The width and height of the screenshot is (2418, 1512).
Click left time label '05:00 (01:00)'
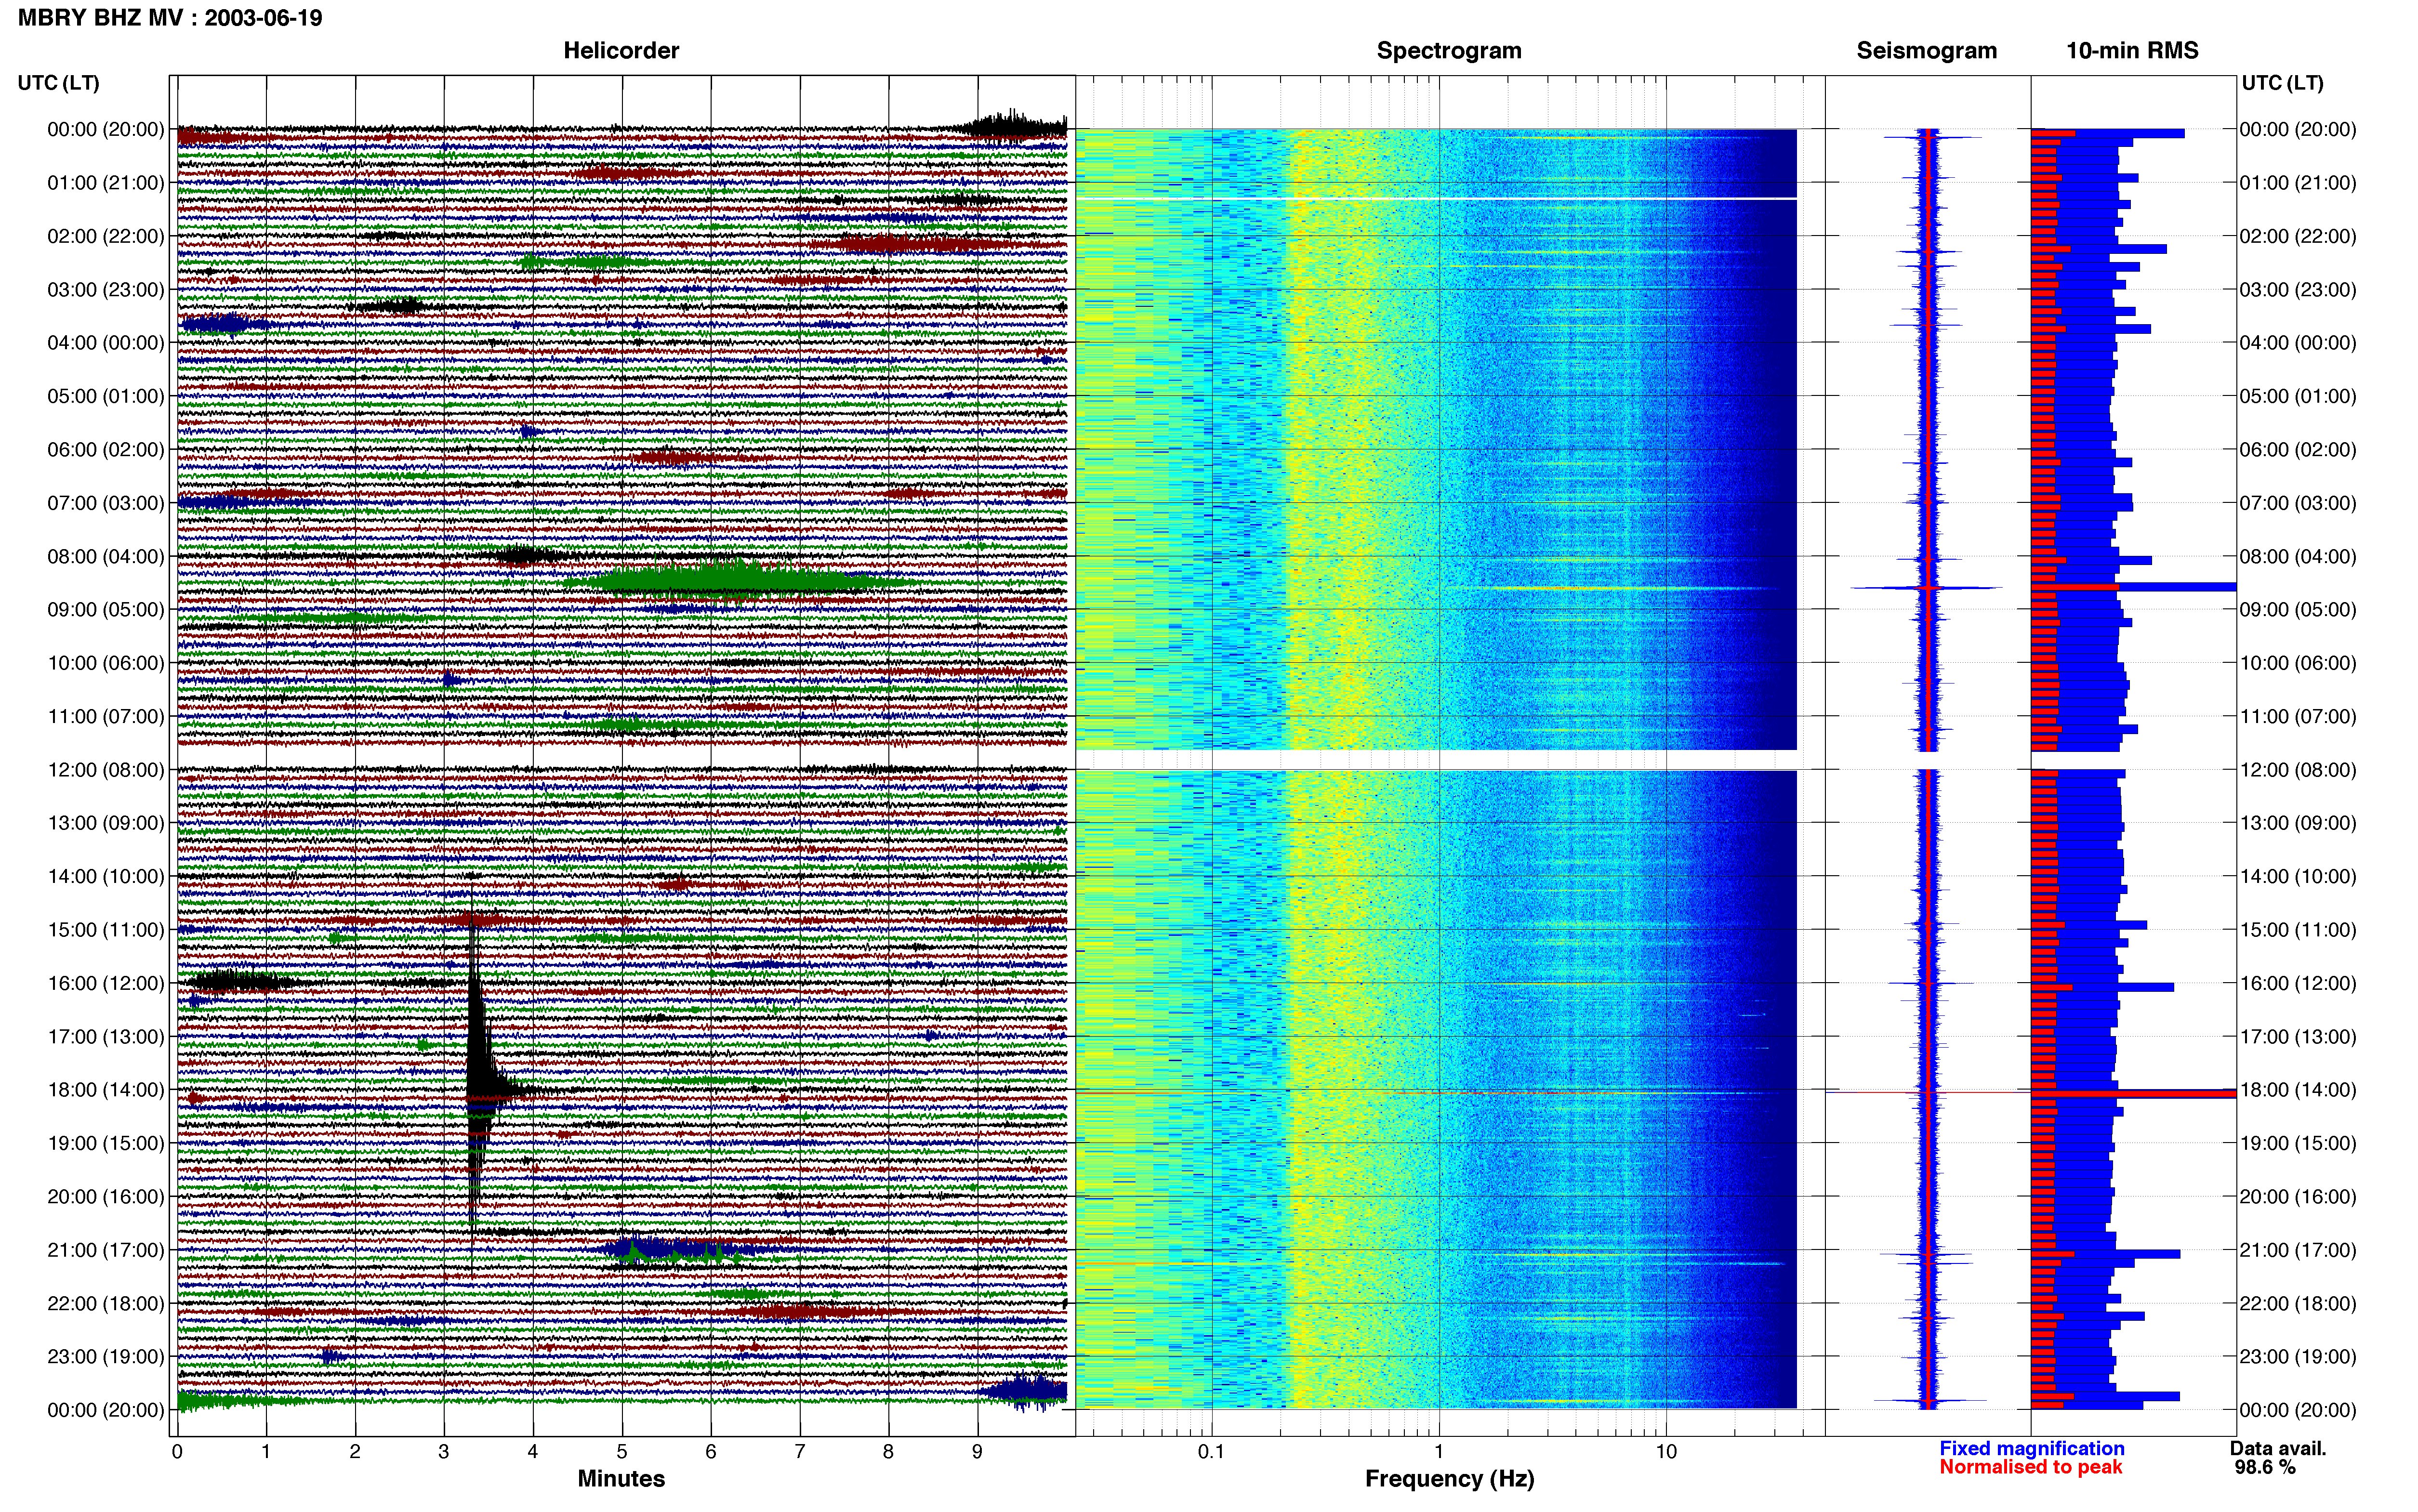click(x=106, y=396)
